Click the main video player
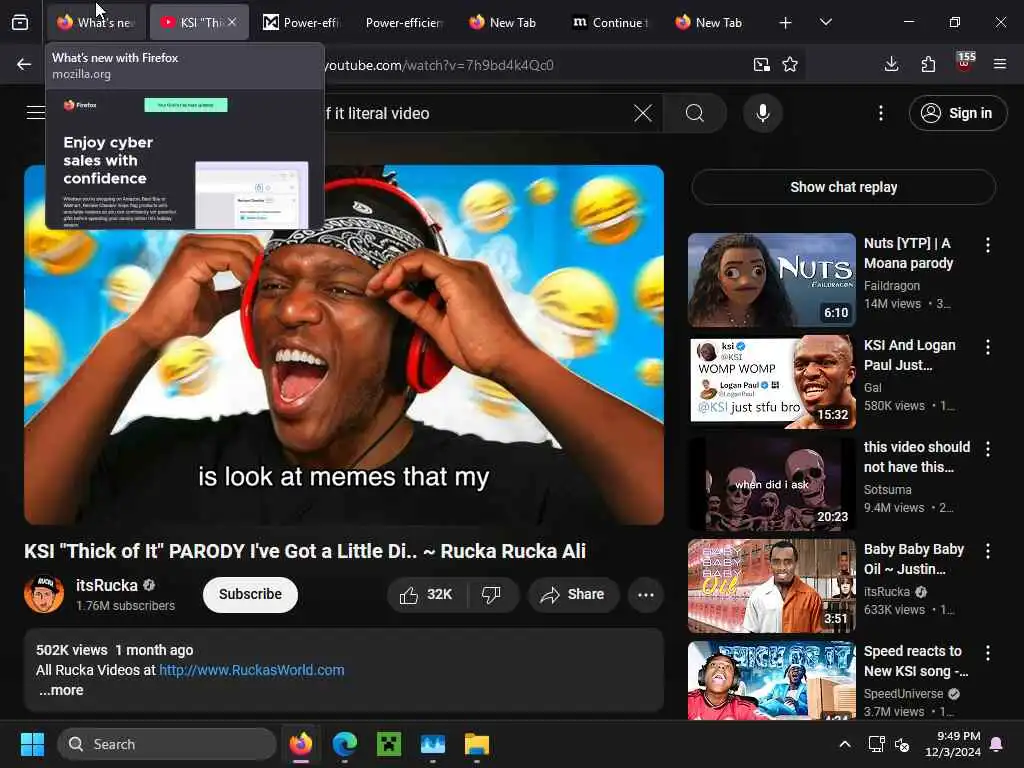 (x=344, y=344)
